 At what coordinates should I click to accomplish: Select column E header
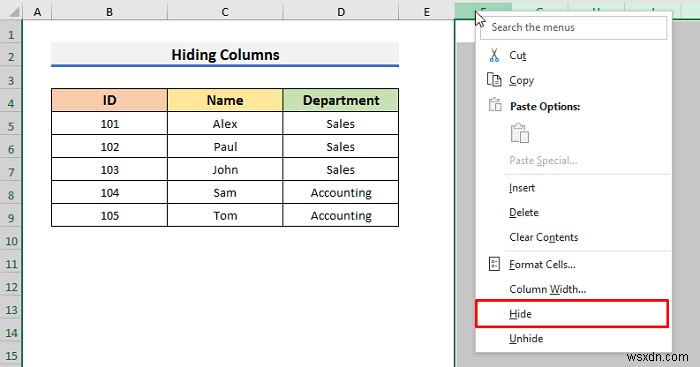427,12
